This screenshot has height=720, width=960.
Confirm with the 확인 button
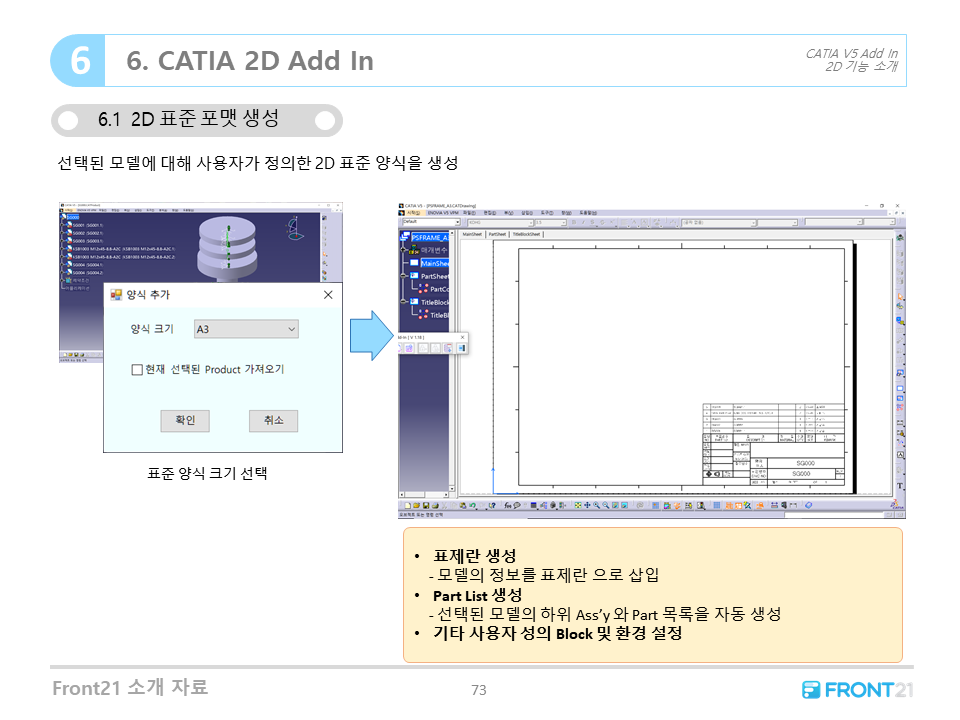(x=185, y=421)
